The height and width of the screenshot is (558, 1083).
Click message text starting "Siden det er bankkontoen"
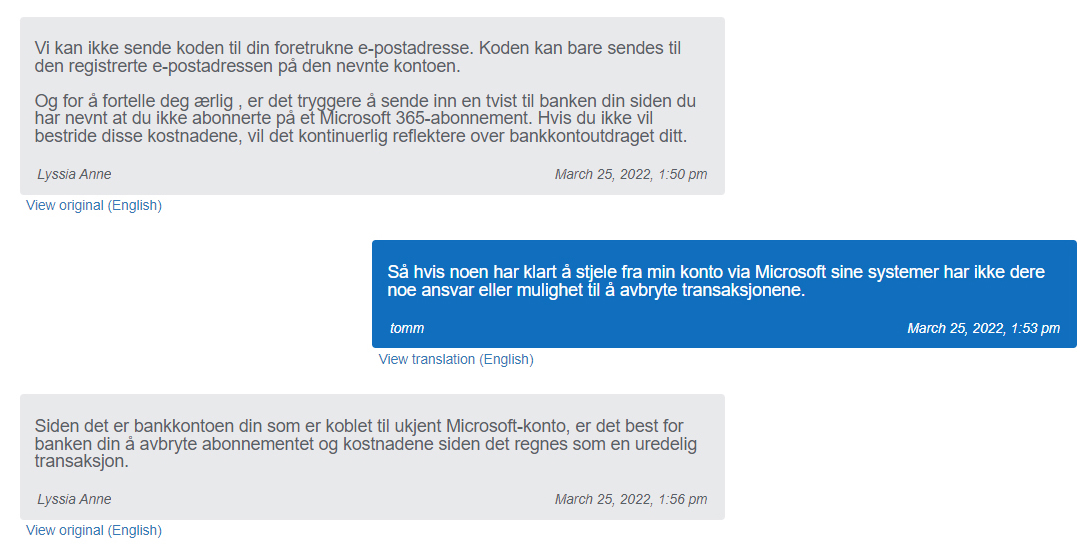[x=365, y=444]
